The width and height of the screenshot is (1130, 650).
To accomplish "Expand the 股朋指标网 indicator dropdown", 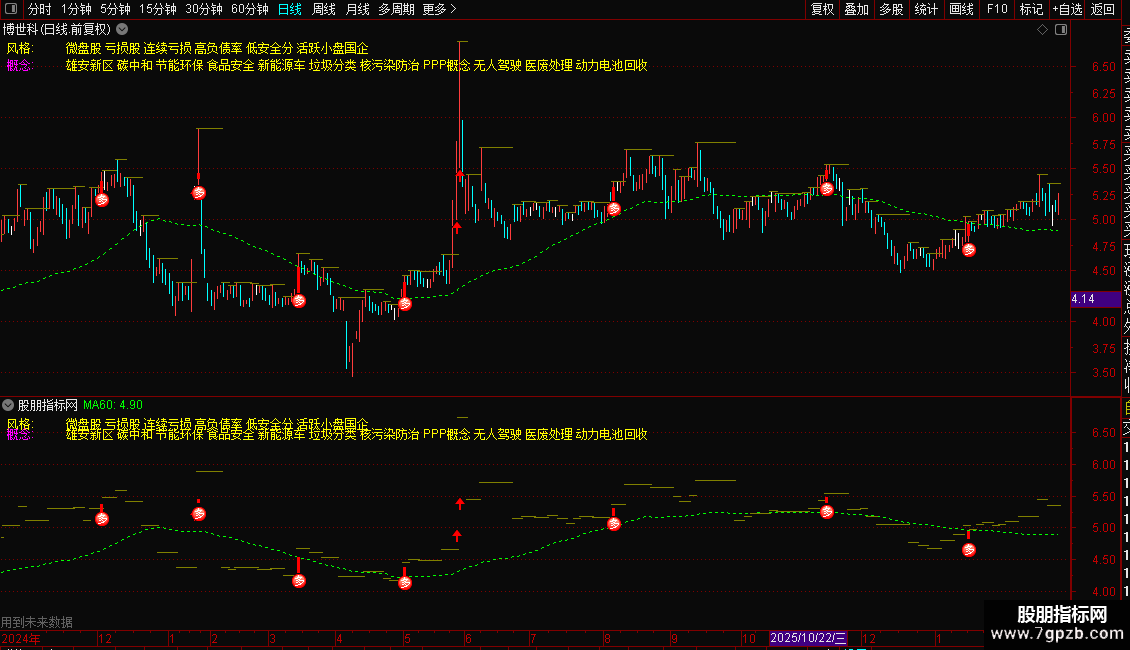I will coord(8,405).
